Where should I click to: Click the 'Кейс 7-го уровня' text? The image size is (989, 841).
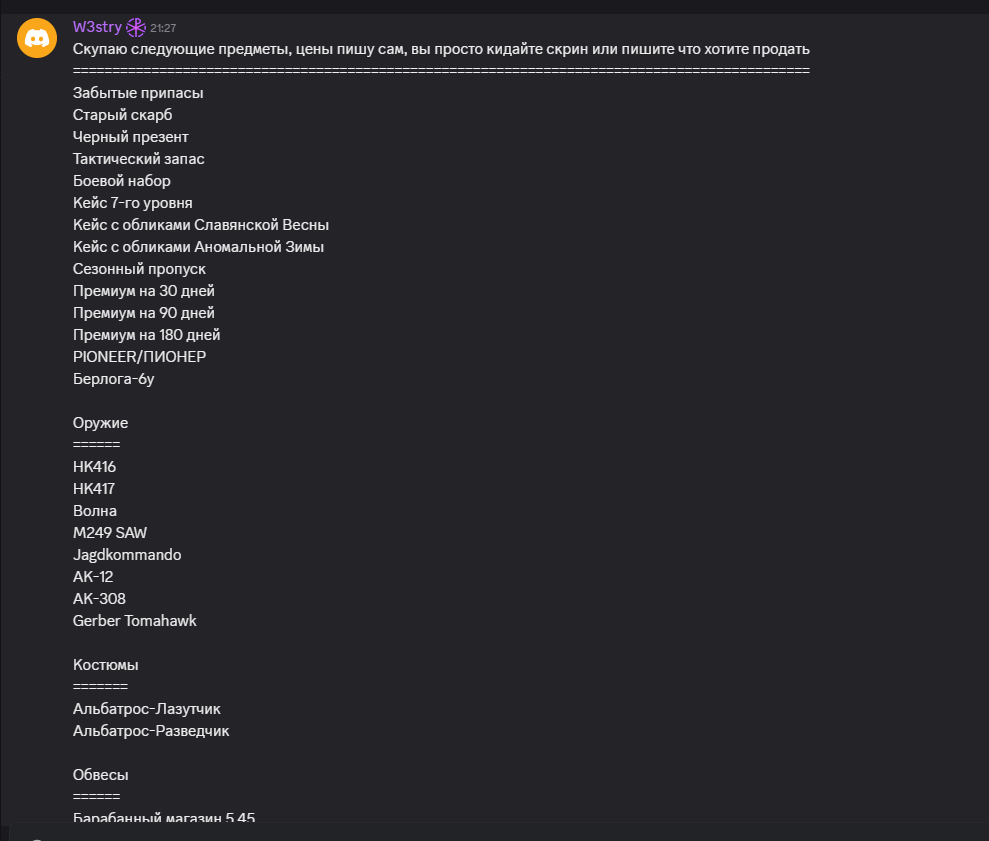(x=132, y=203)
